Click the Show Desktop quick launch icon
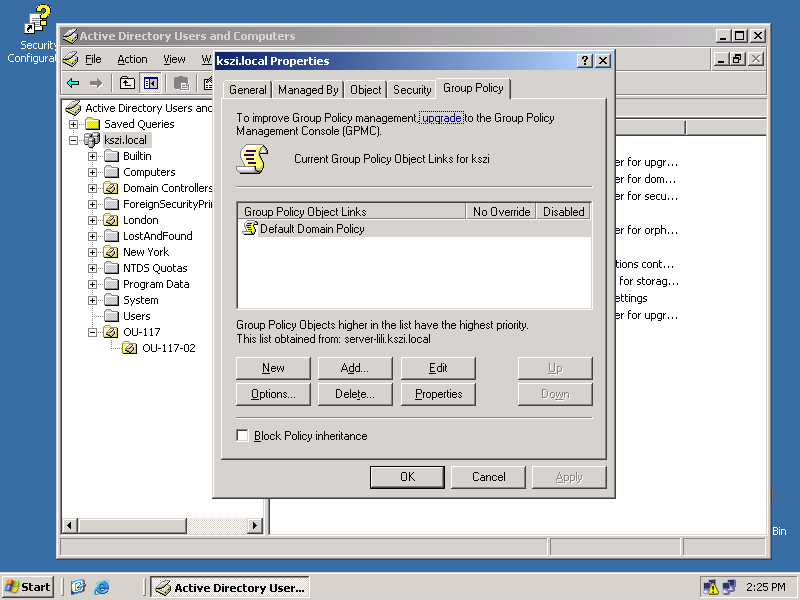Viewport: 800px width, 600px height. [x=78, y=587]
